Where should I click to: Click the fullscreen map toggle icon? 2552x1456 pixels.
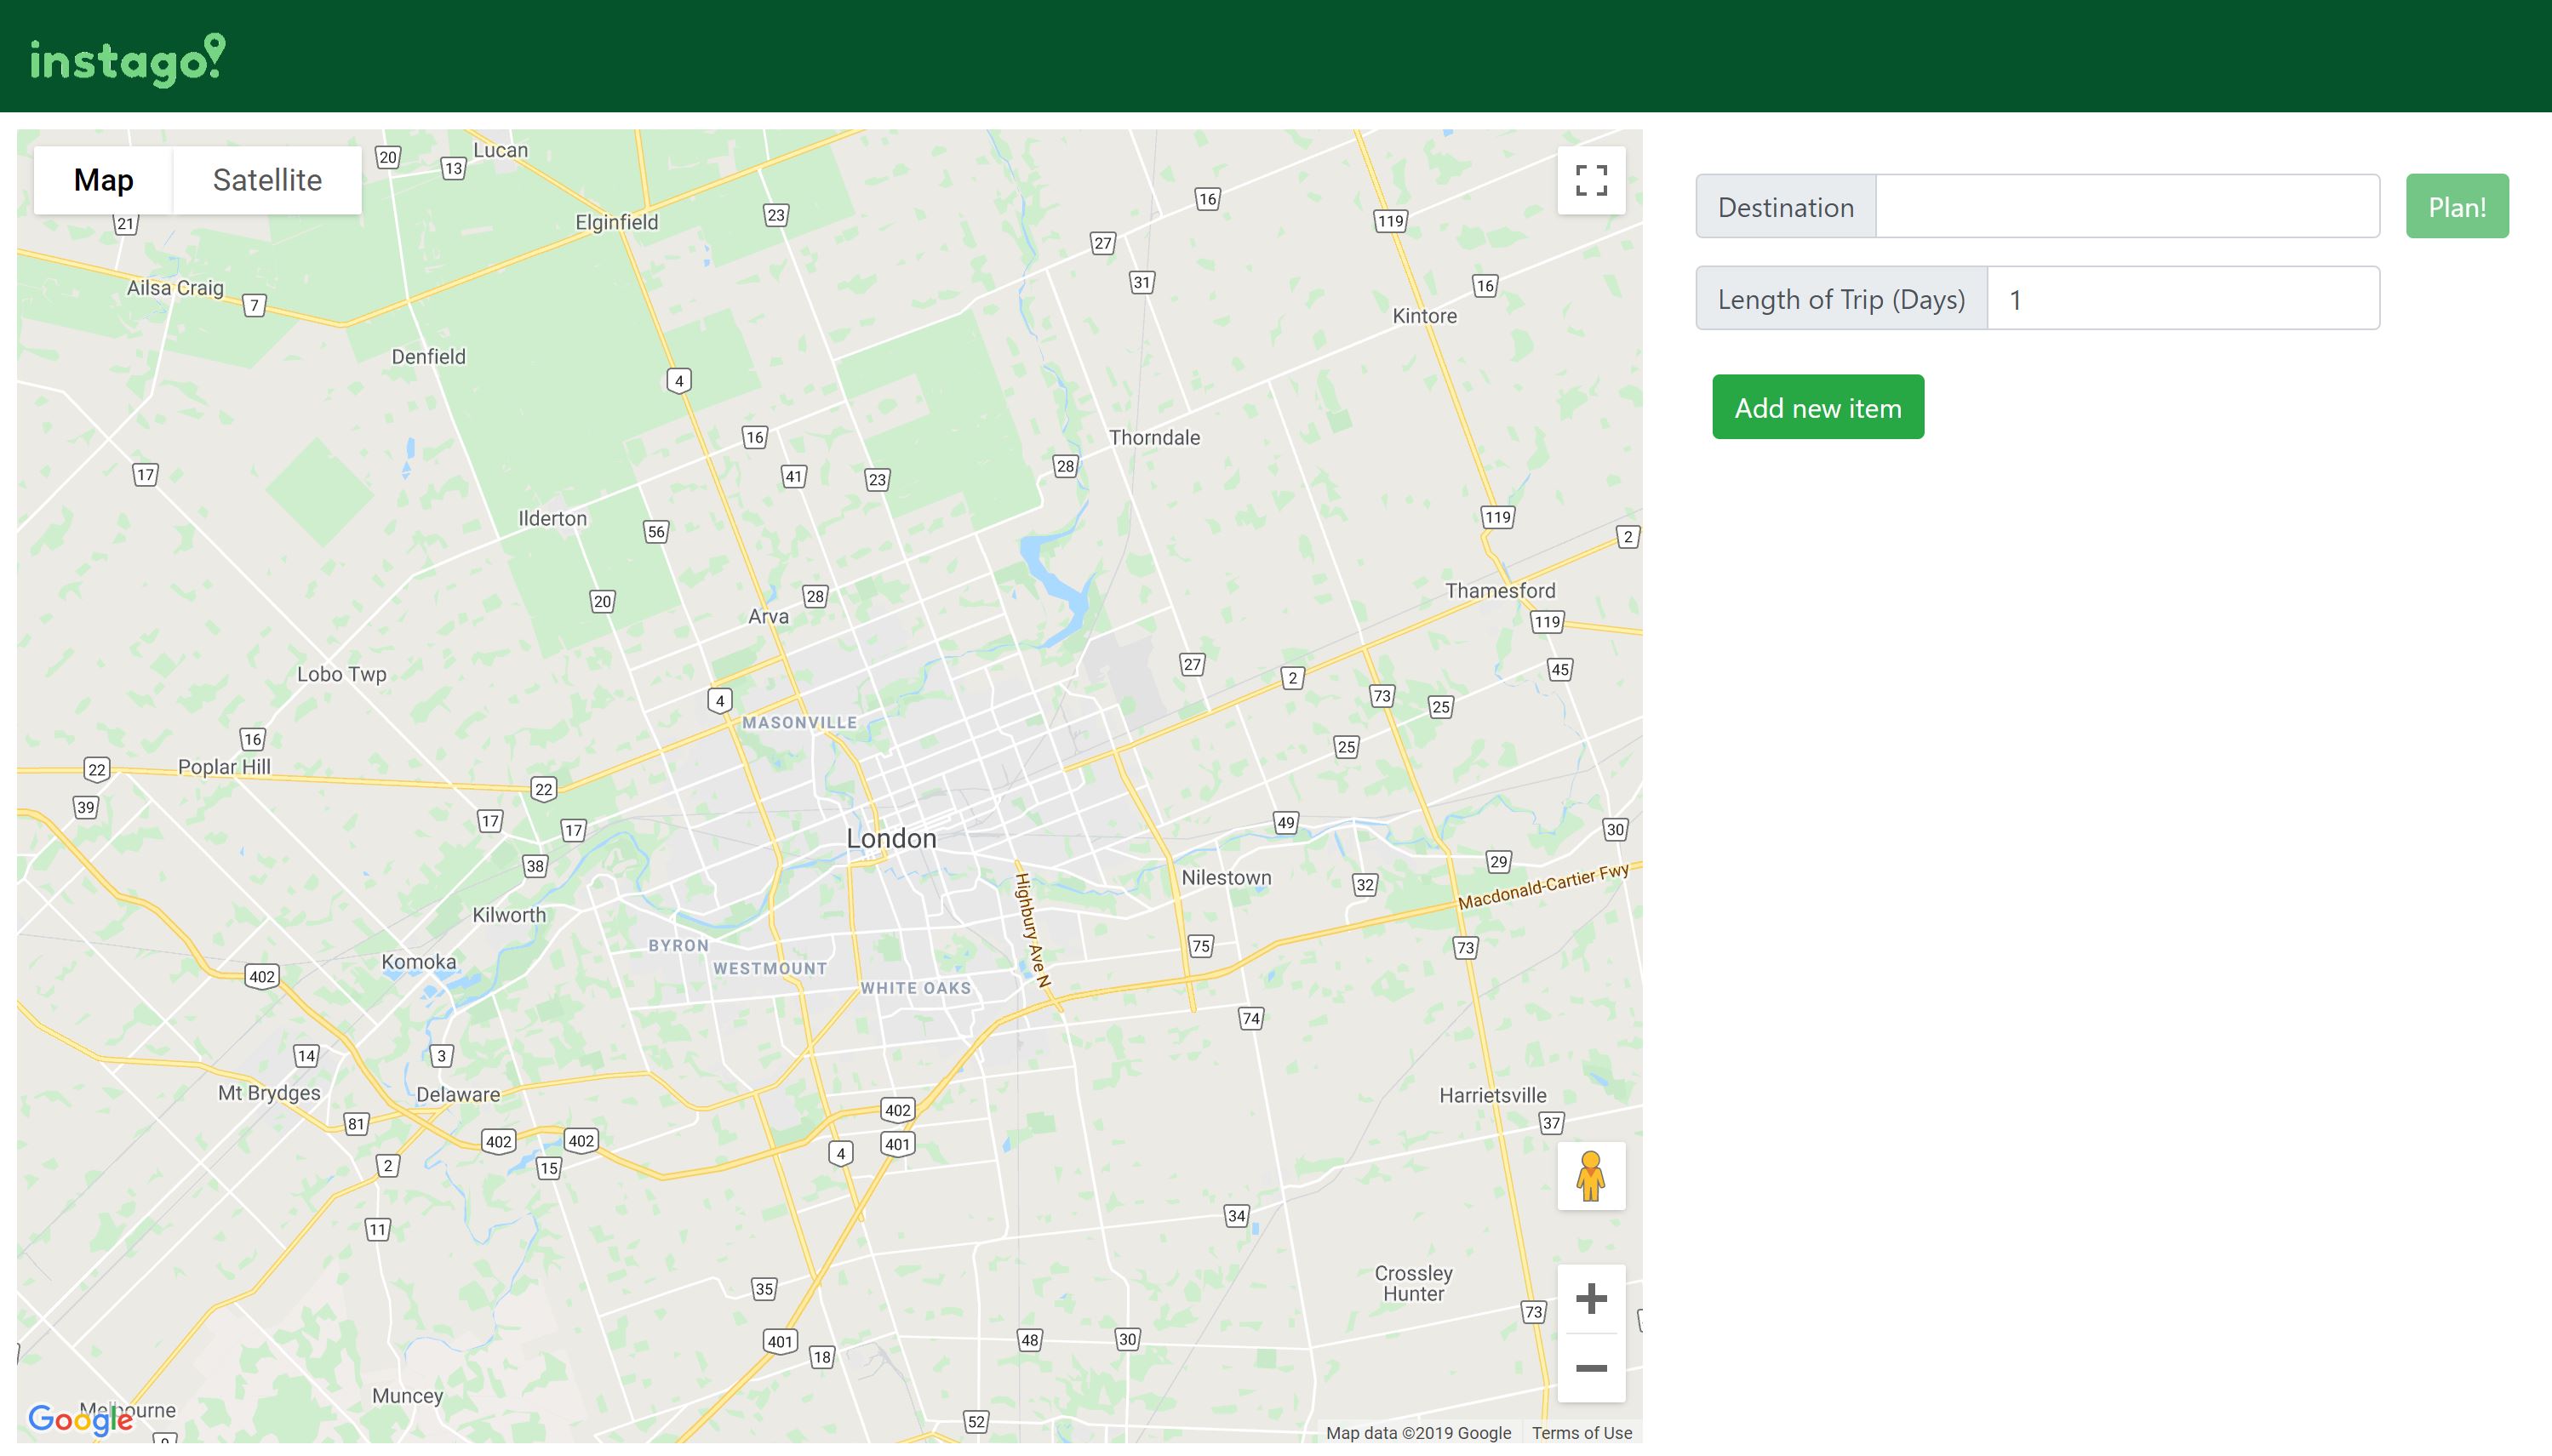[1590, 181]
